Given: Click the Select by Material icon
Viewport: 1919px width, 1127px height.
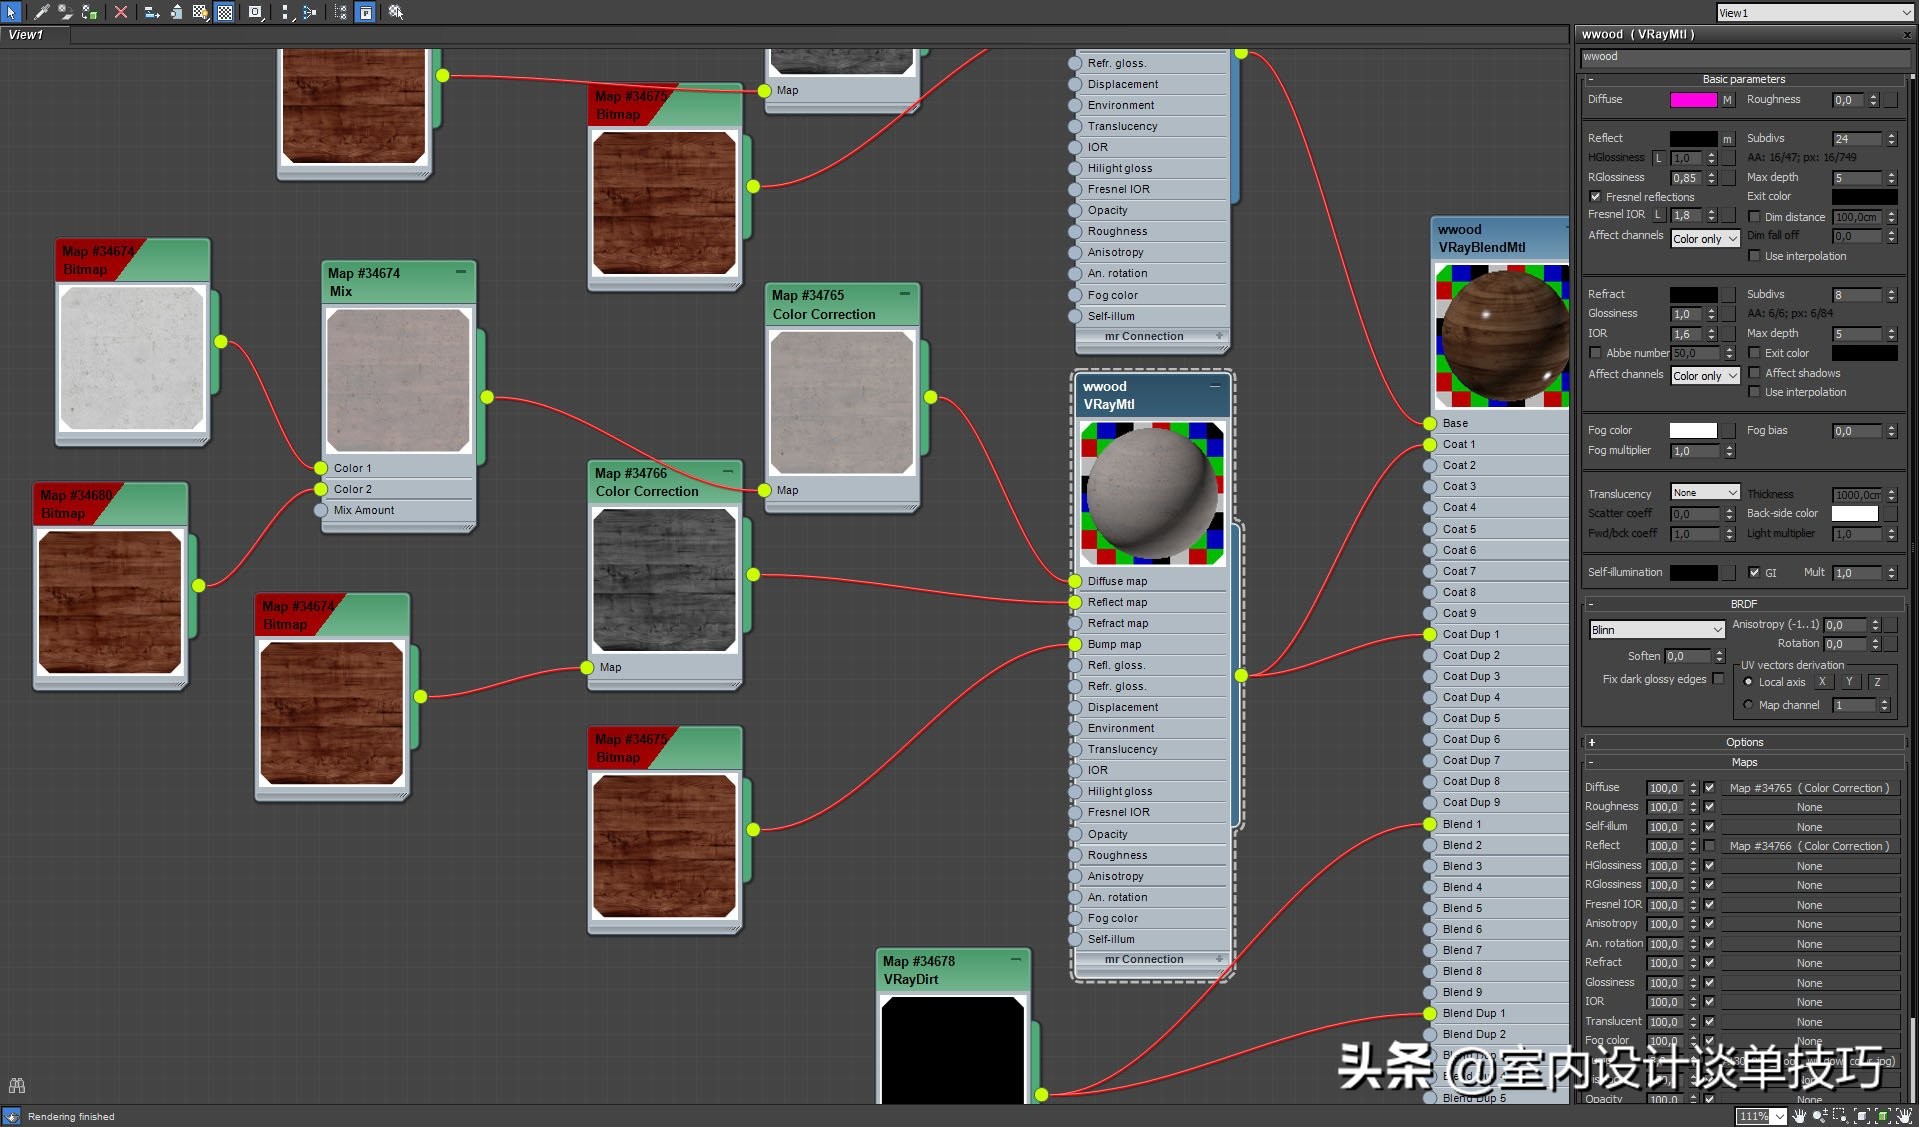Looking at the screenshot, I should [x=396, y=13].
